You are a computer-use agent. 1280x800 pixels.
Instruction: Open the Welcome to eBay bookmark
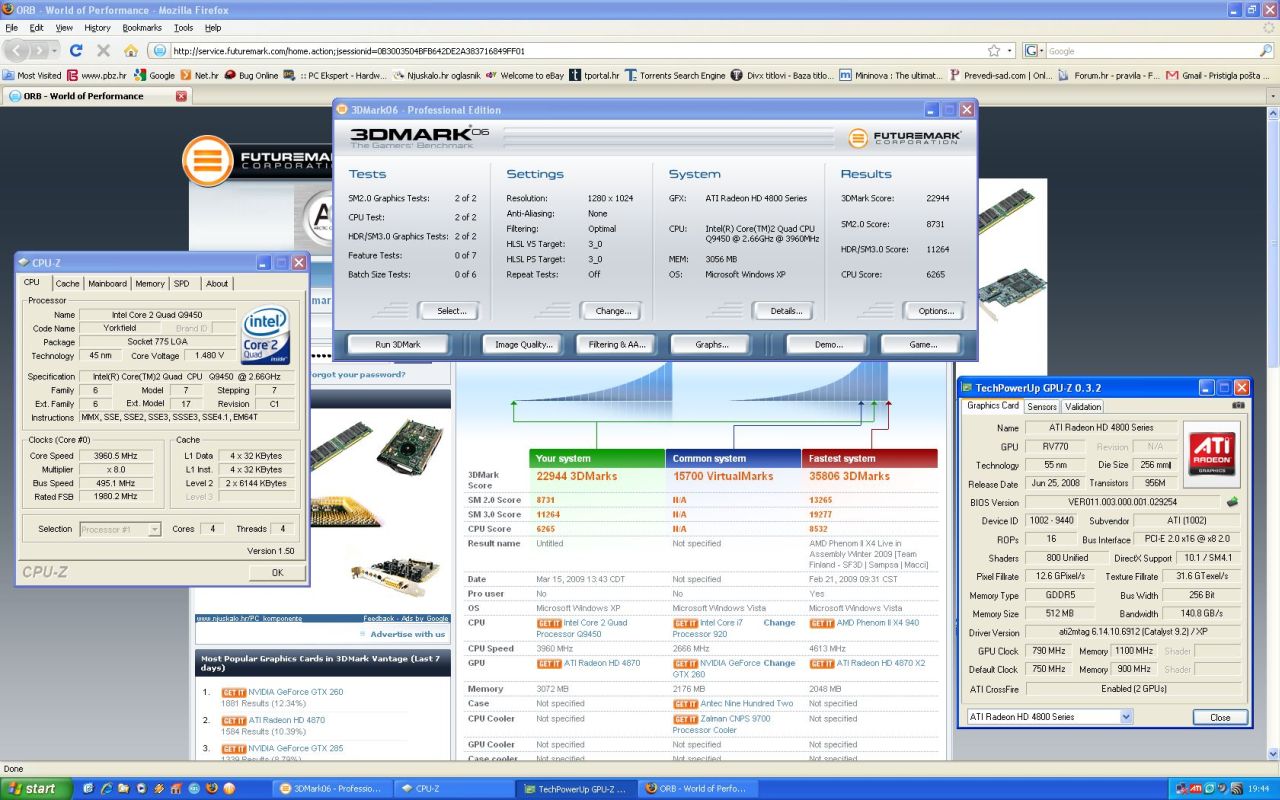(x=524, y=75)
